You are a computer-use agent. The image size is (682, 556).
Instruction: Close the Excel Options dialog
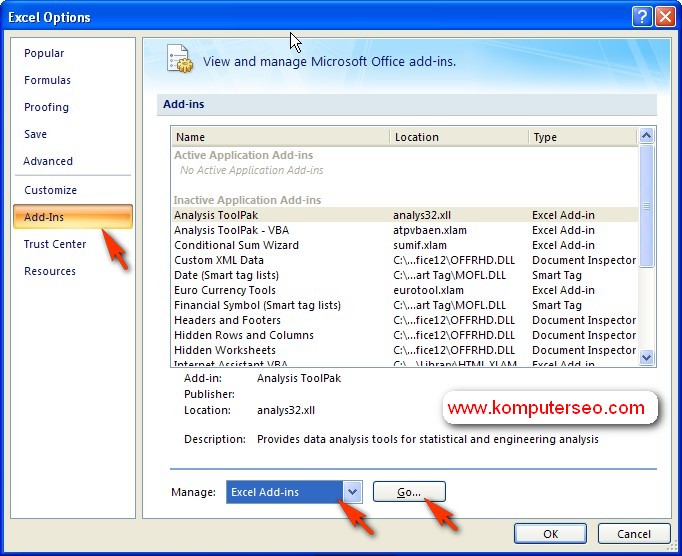click(665, 17)
